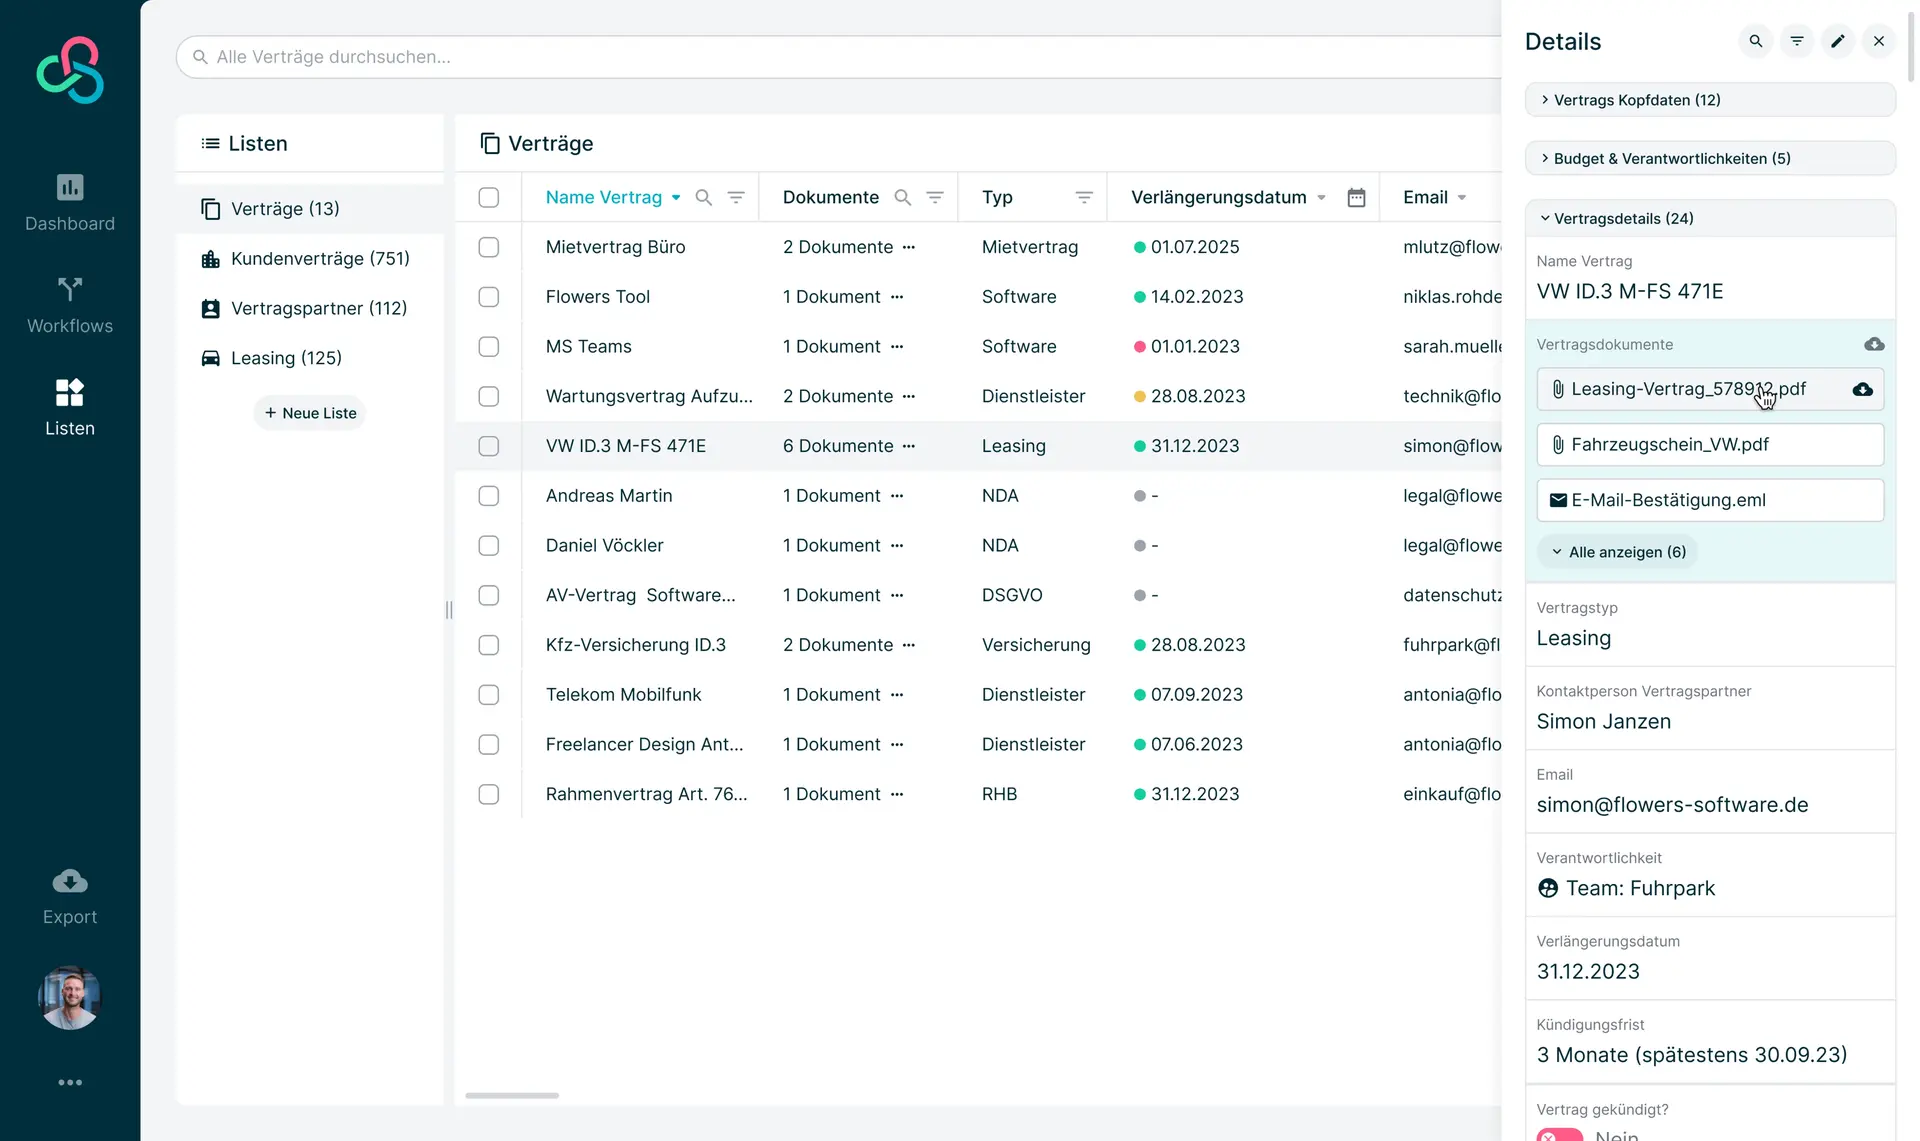The width and height of the screenshot is (1920, 1141).
Task: Download Leasing-Vertrag_578912.pdf via cloud icon
Action: click(x=1862, y=389)
